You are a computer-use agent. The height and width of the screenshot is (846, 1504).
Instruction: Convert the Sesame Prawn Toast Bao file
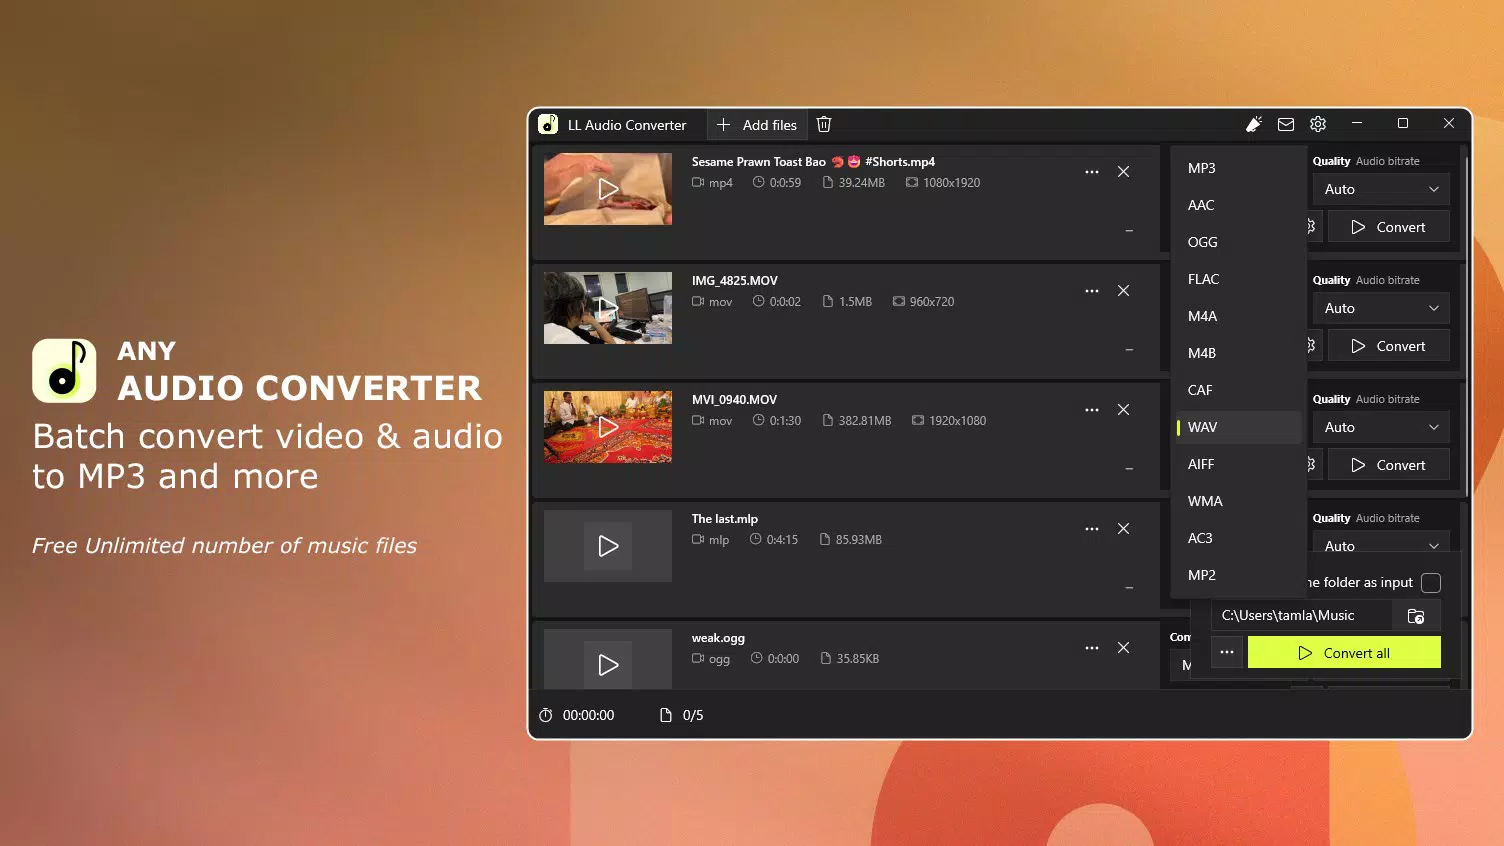pyautogui.click(x=1388, y=227)
